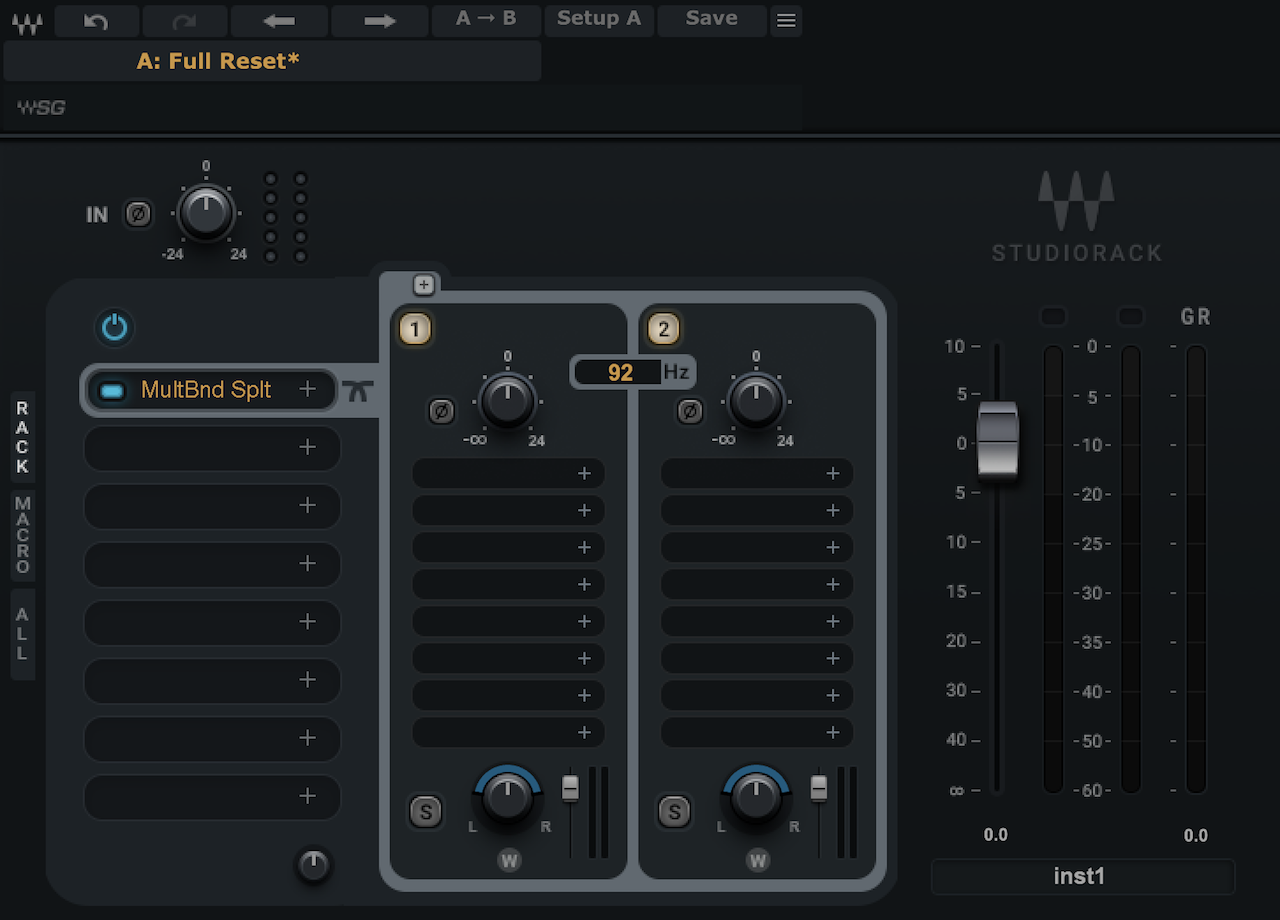1280x920 pixels.
Task: Click the redo arrow icon
Action: tap(184, 20)
